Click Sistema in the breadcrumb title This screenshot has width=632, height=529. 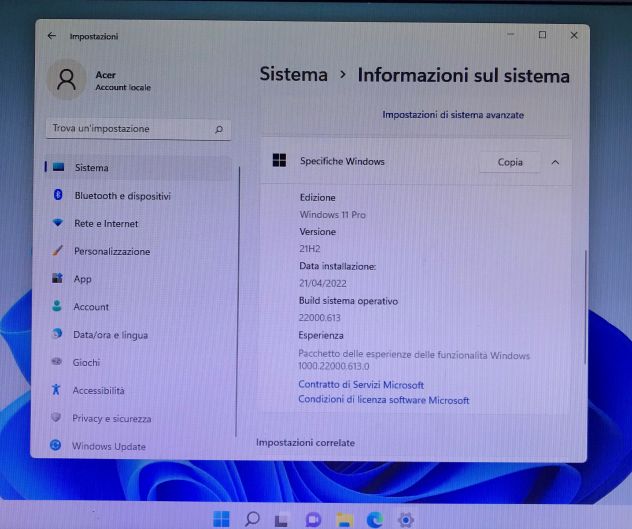[293, 74]
